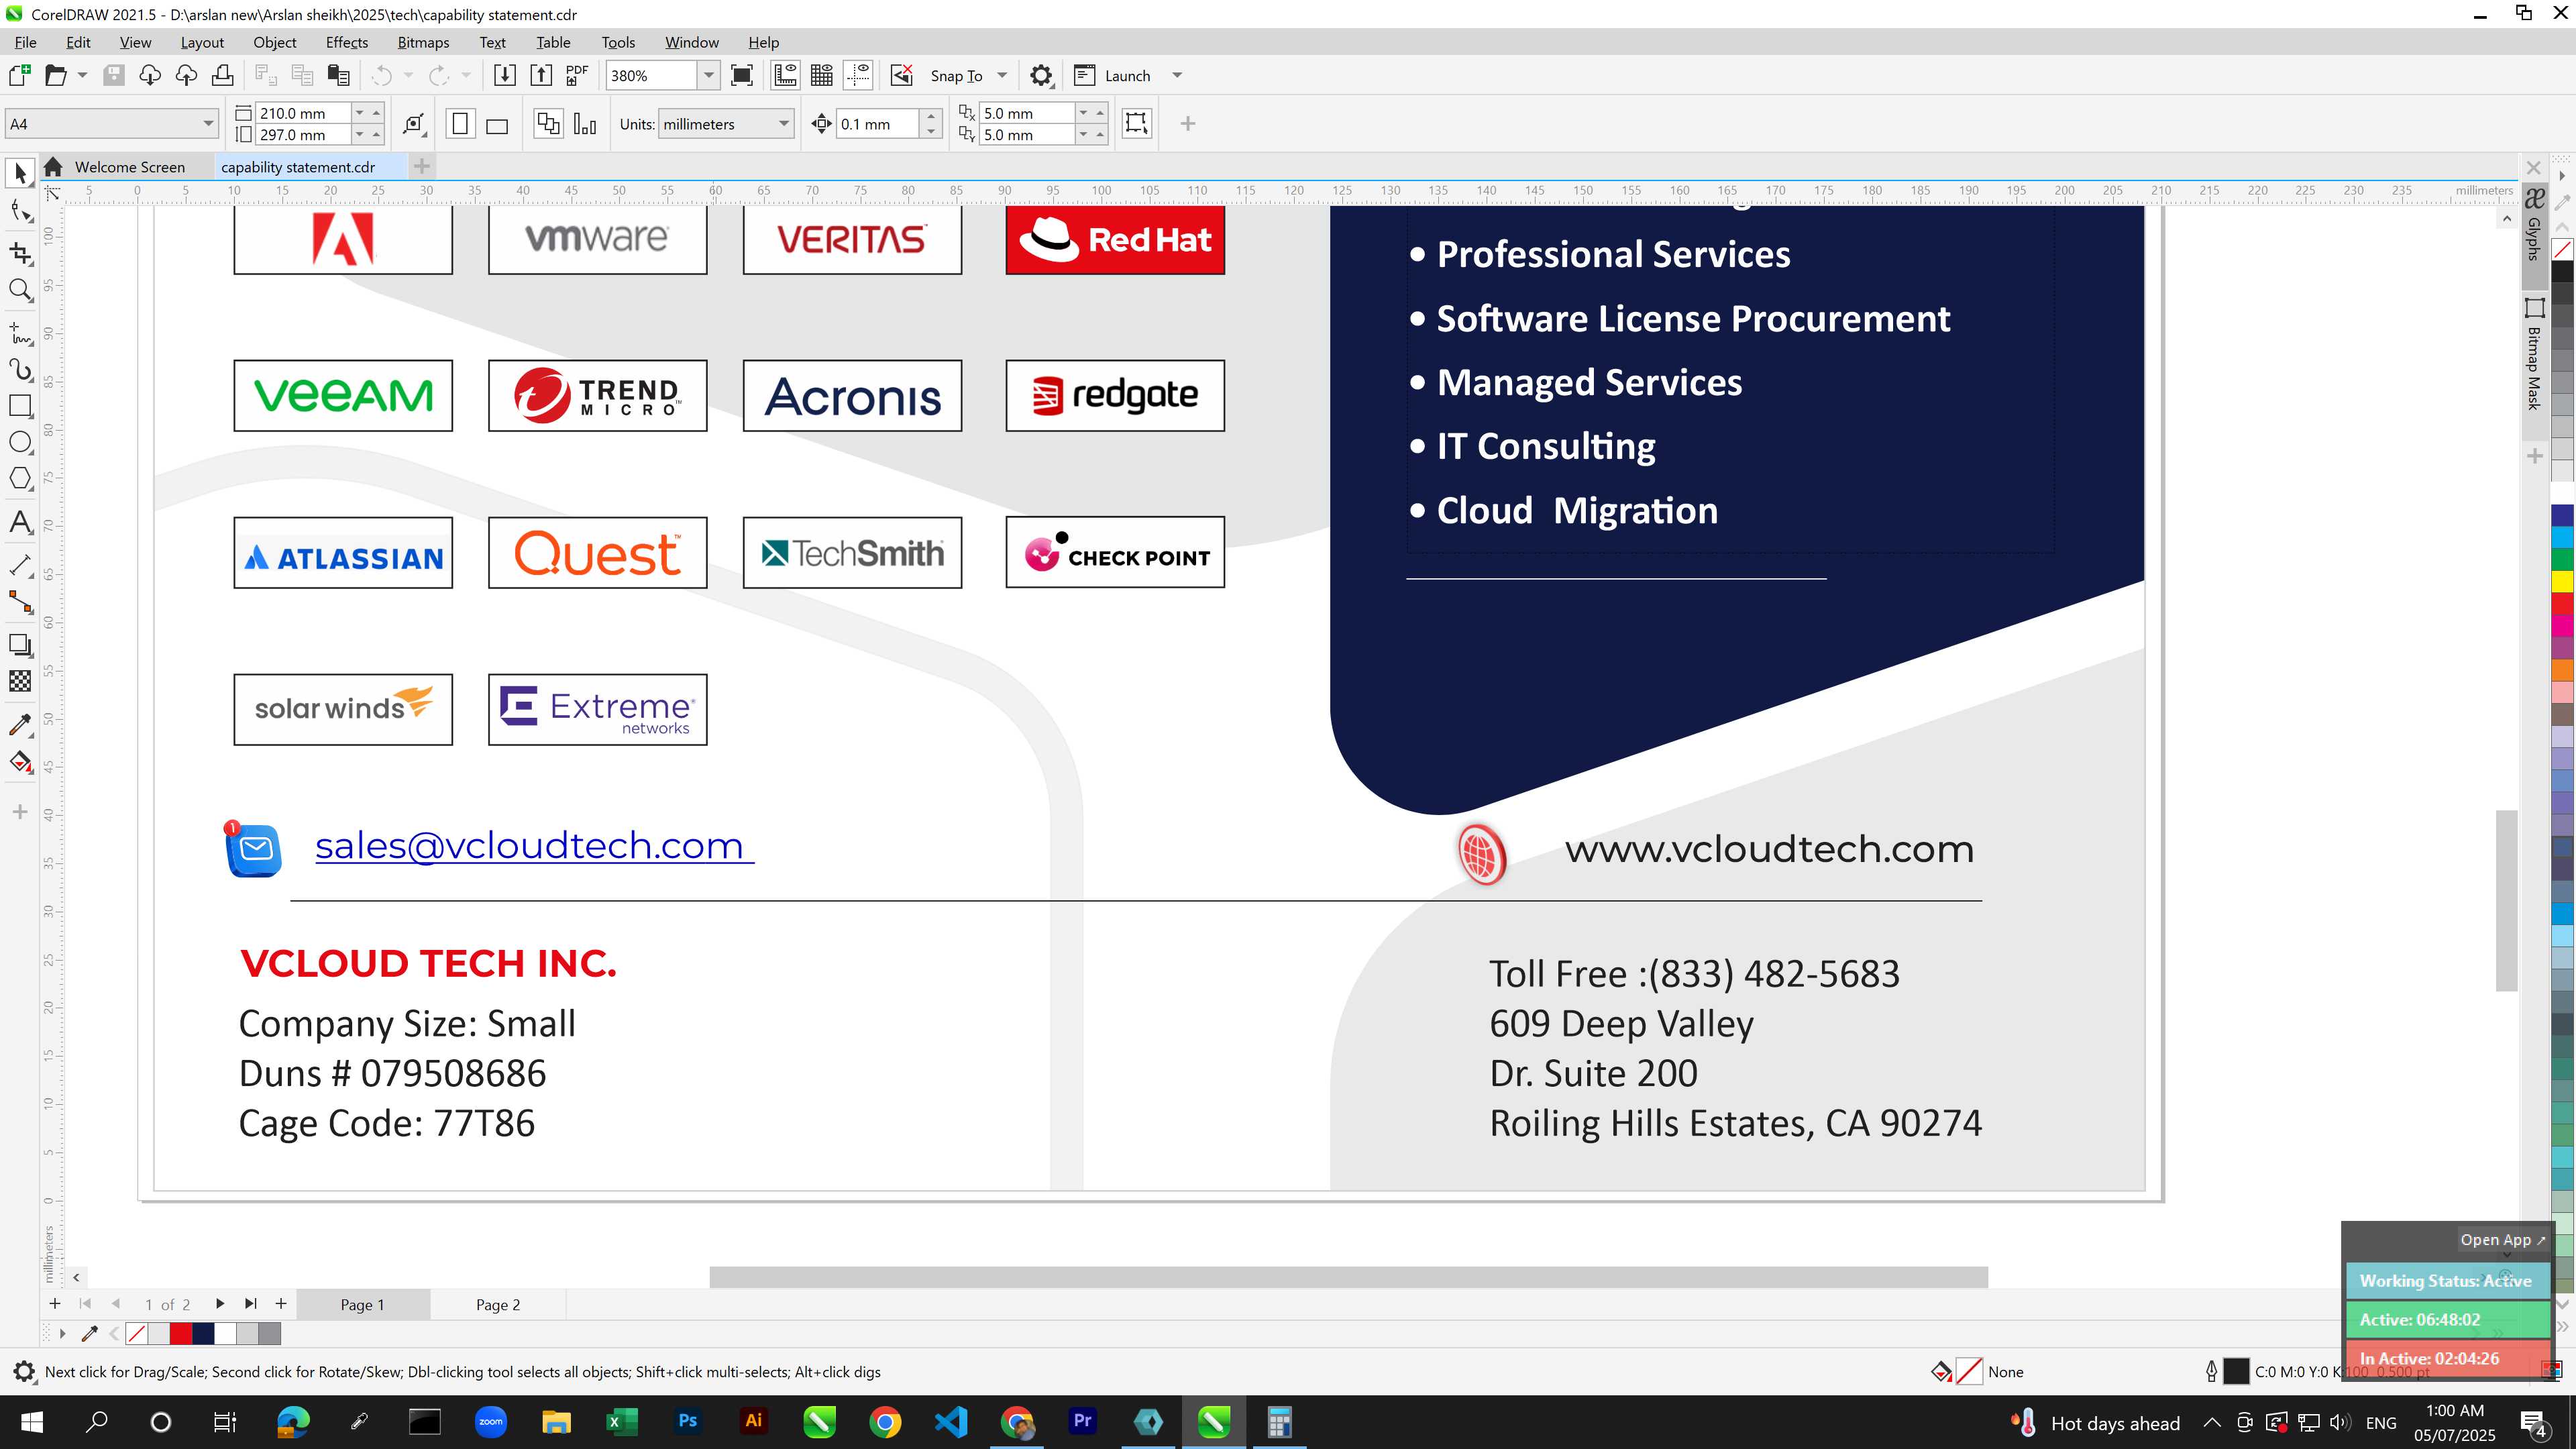Go to the next page arrow
The image size is (2576, 1449).
pyautogui.click(x=219, y=1304)
